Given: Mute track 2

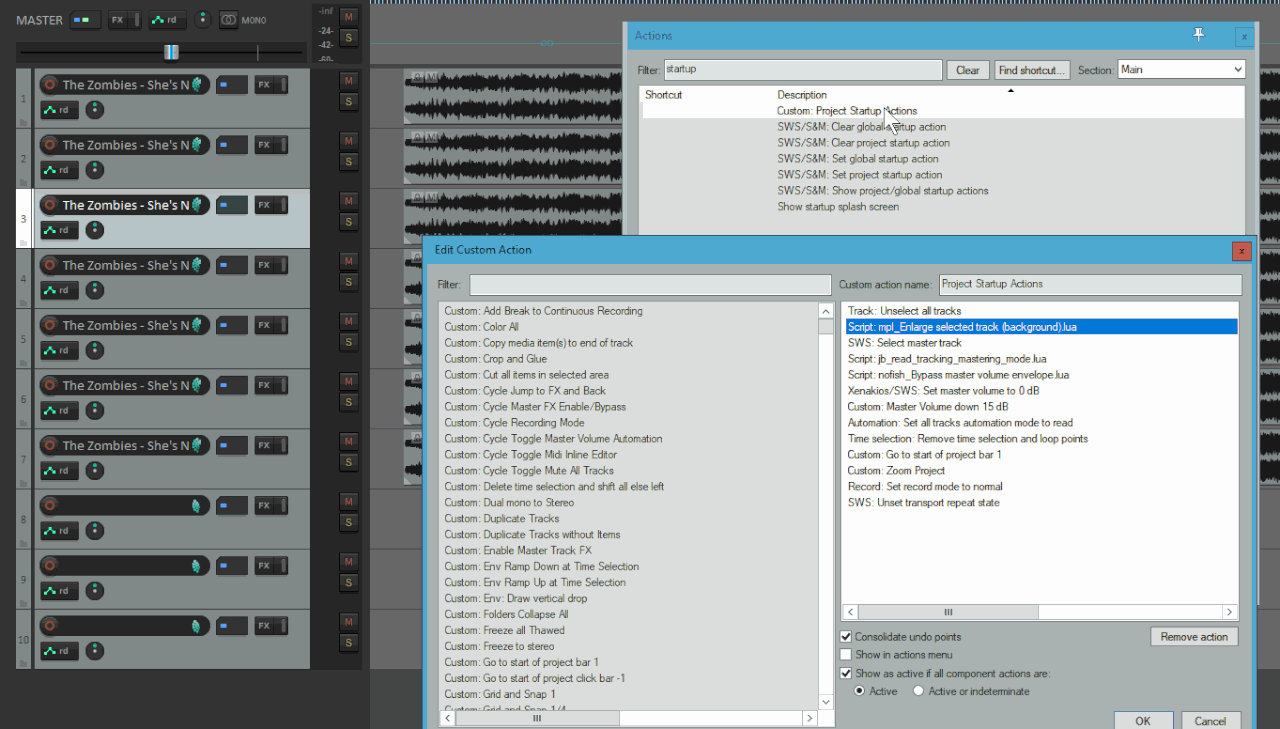Looking at the screenshot, I should 348,140.
